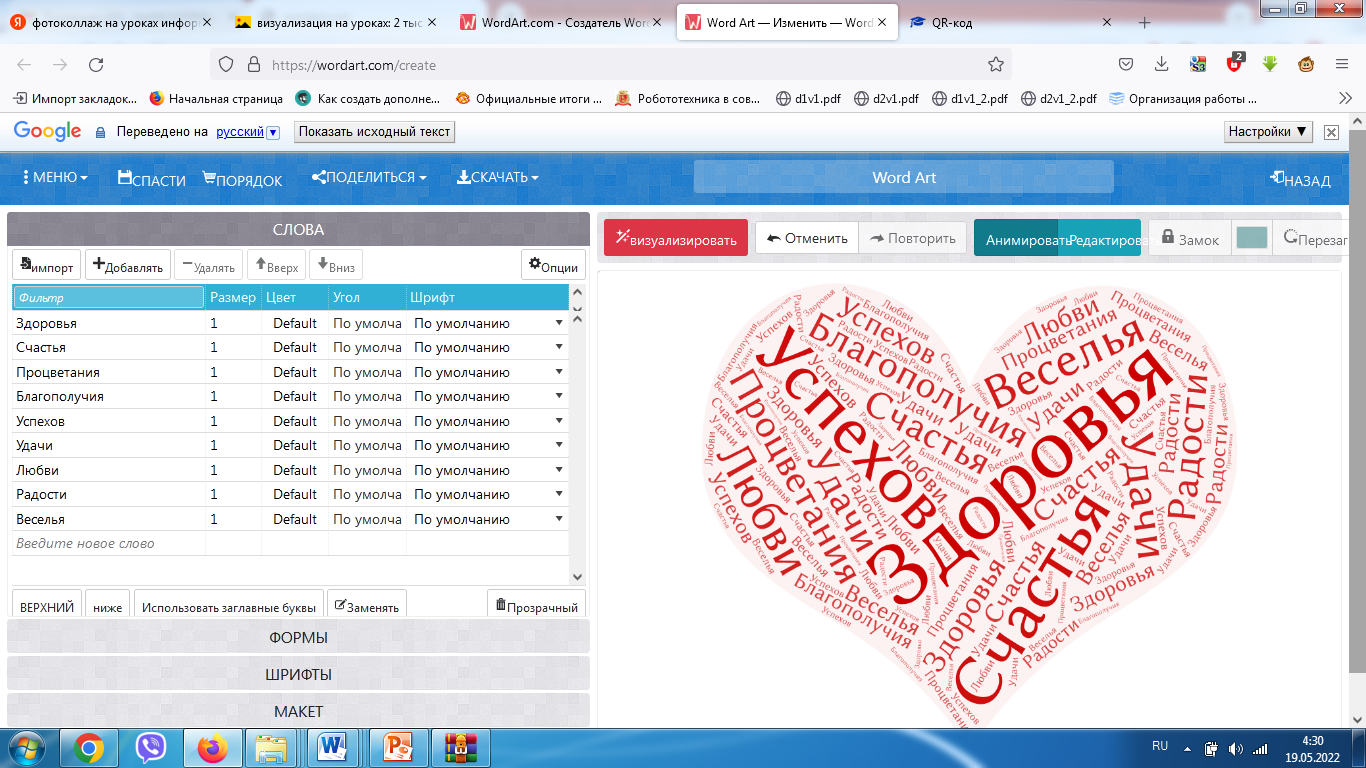Toggle Редактировать mode

1101,239
